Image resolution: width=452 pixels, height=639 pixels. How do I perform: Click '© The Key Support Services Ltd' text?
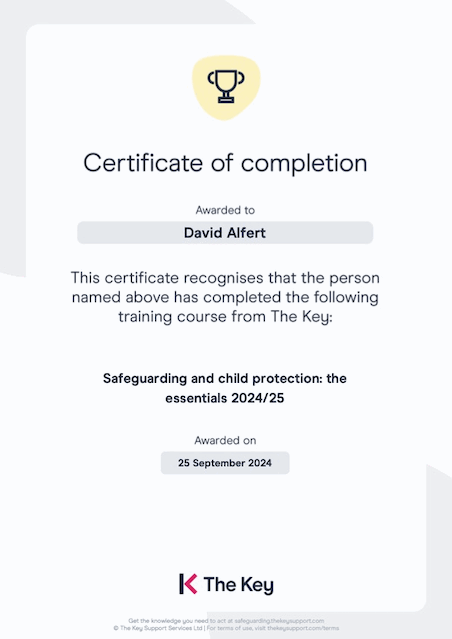pos(158,628)
